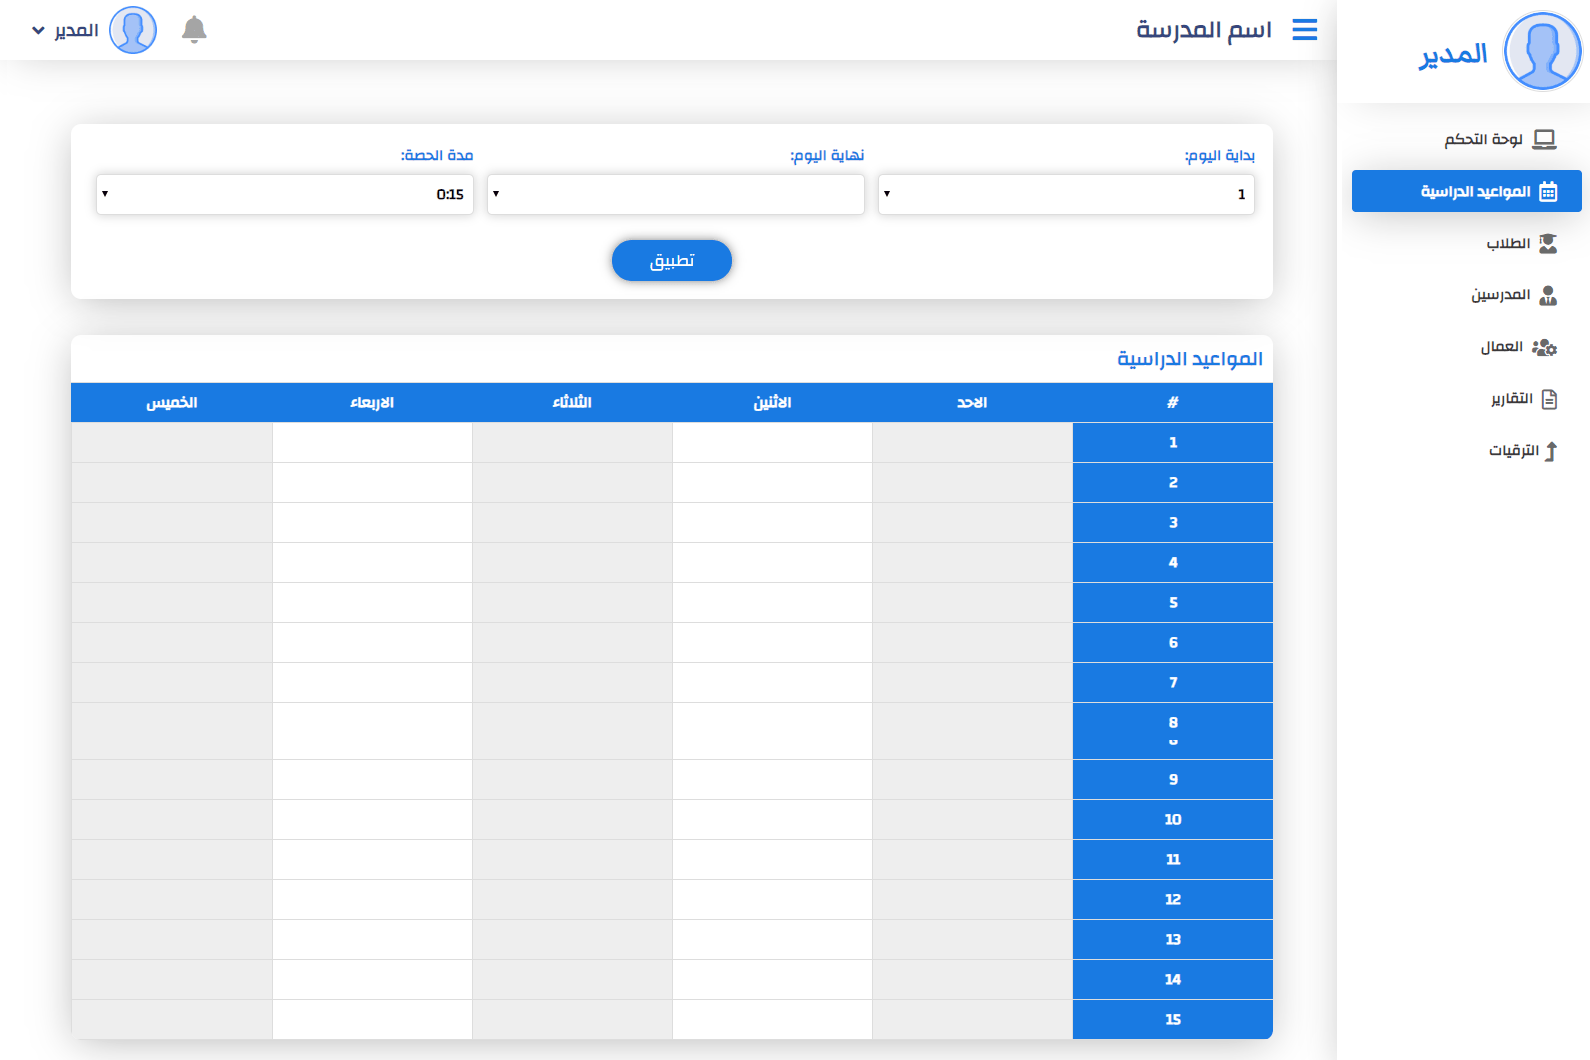The height and width of the screenshot is (1060, 1590).
Task: Click the workers gear-people icon in sidebar
Action: pyautogui.click(x=1544, y=347)
